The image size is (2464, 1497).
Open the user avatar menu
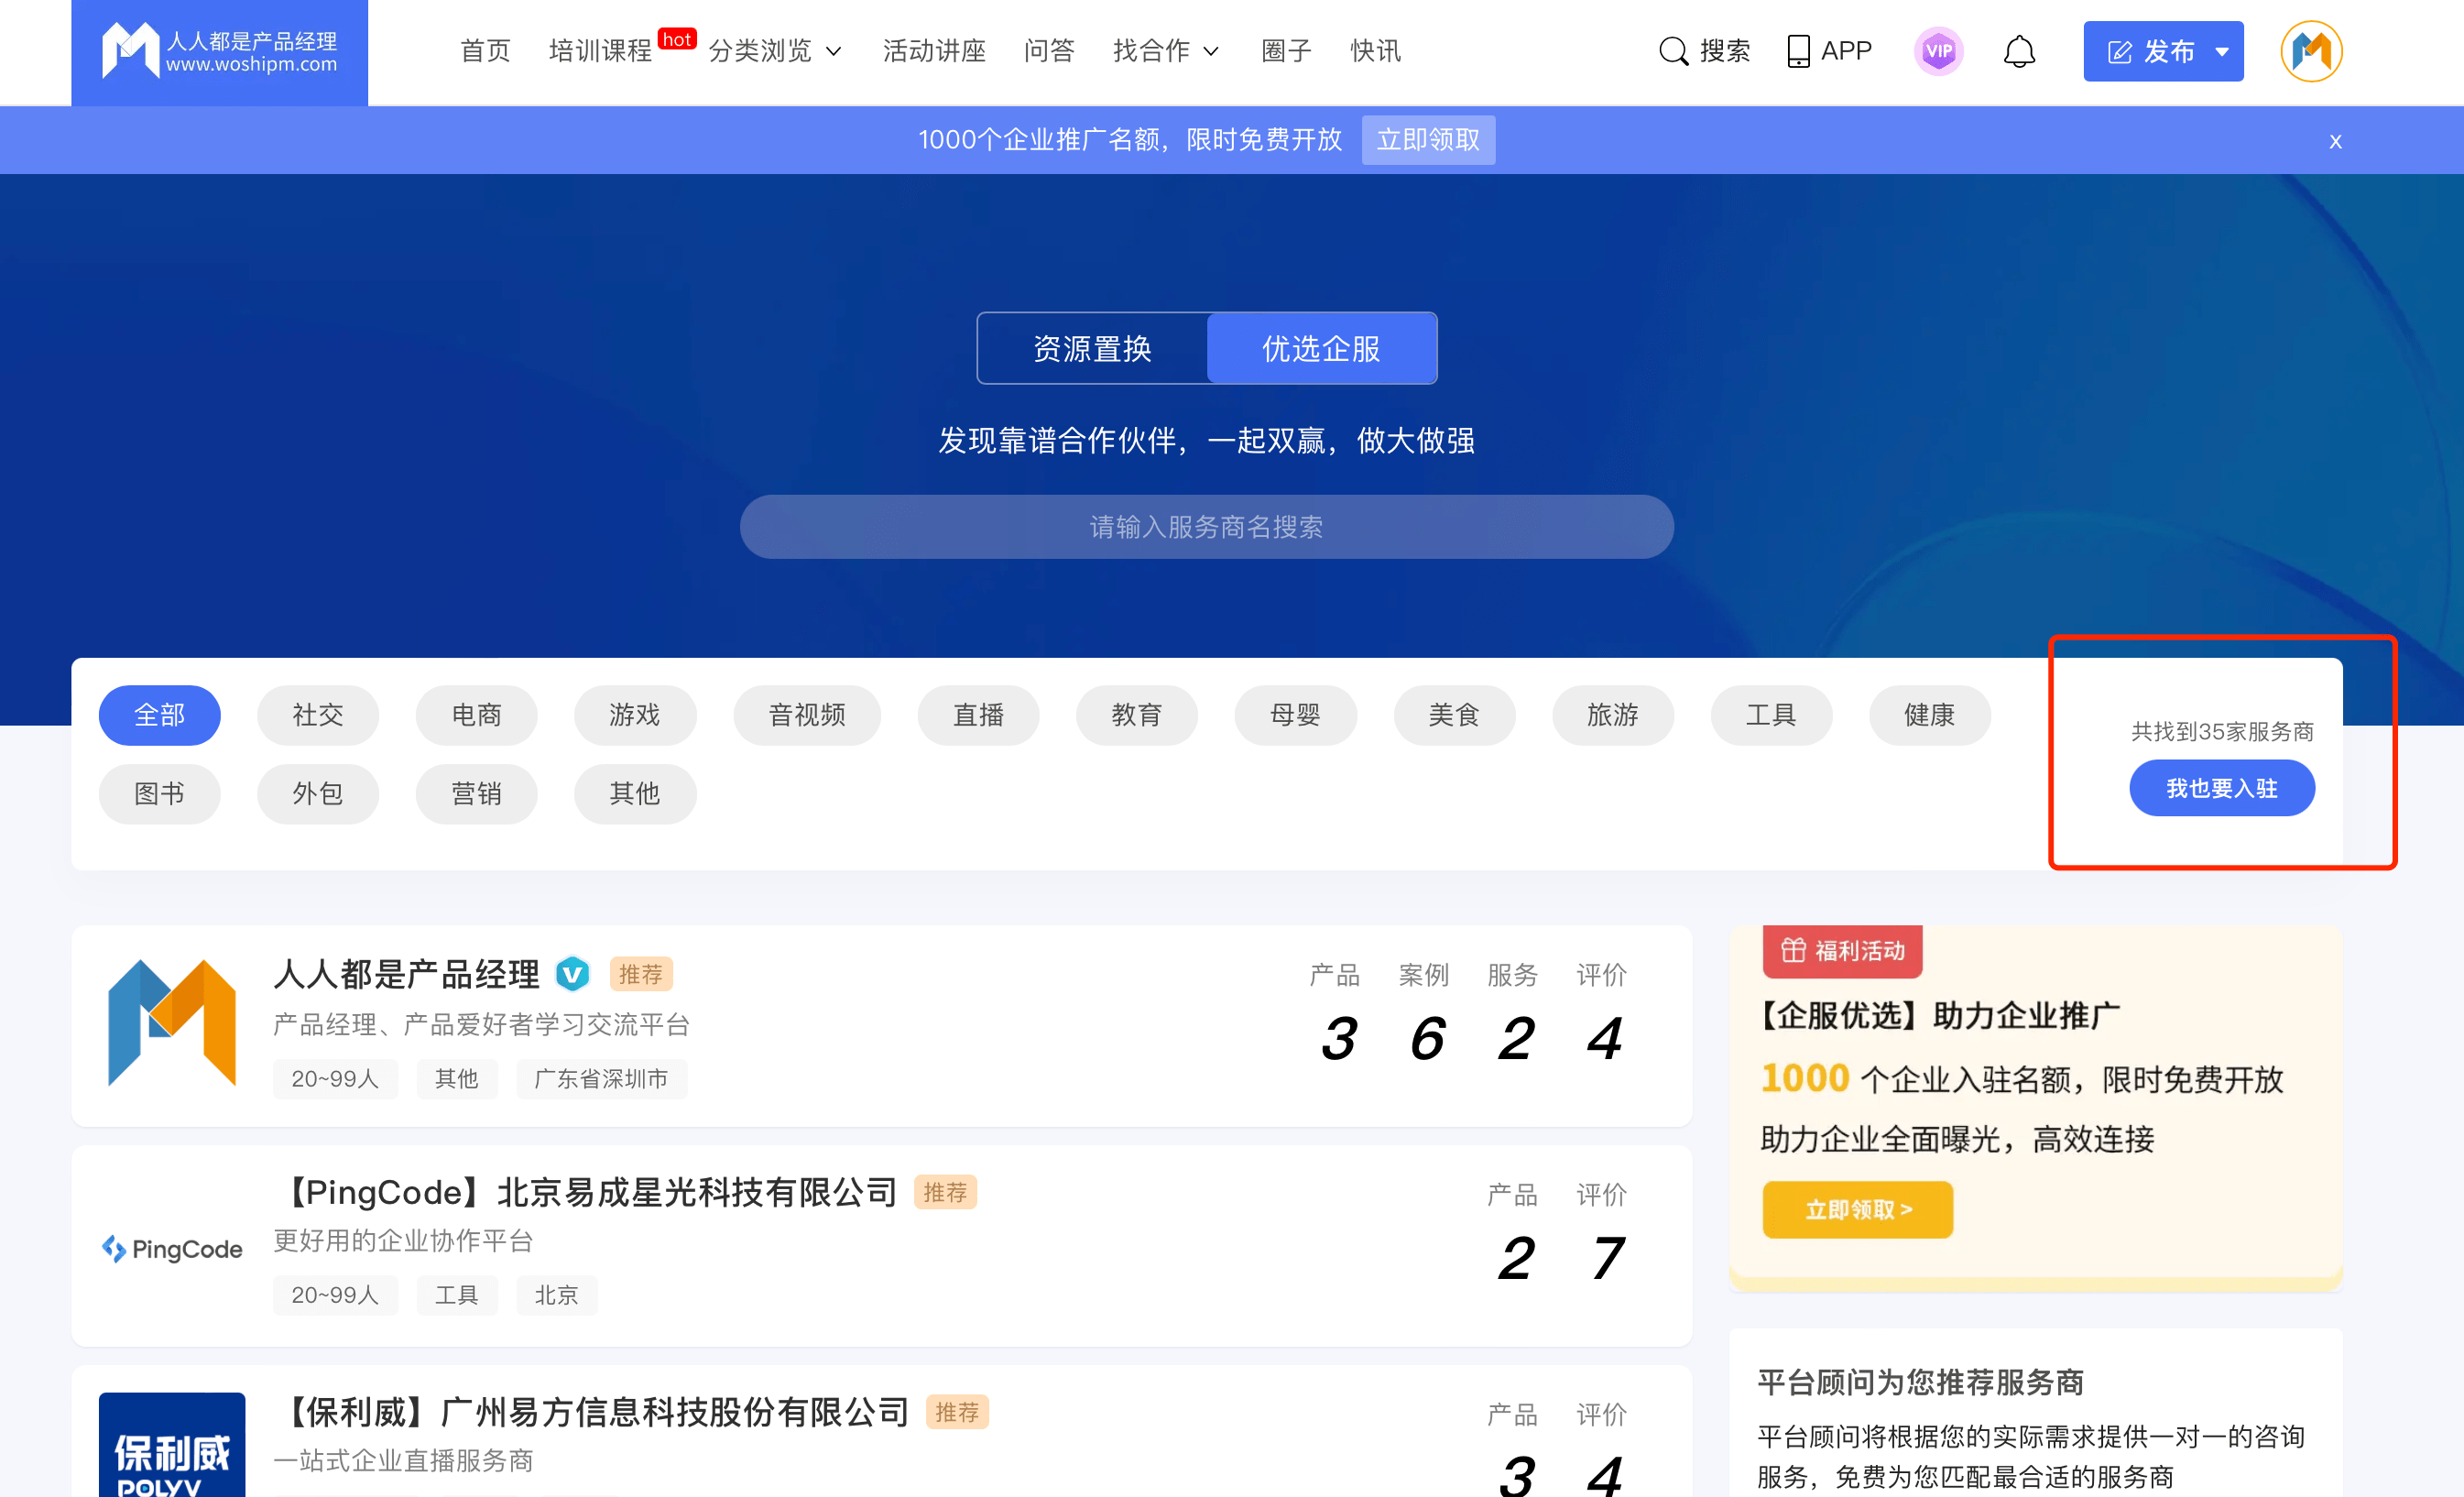pyautogui.click(x=2311, y=51)
